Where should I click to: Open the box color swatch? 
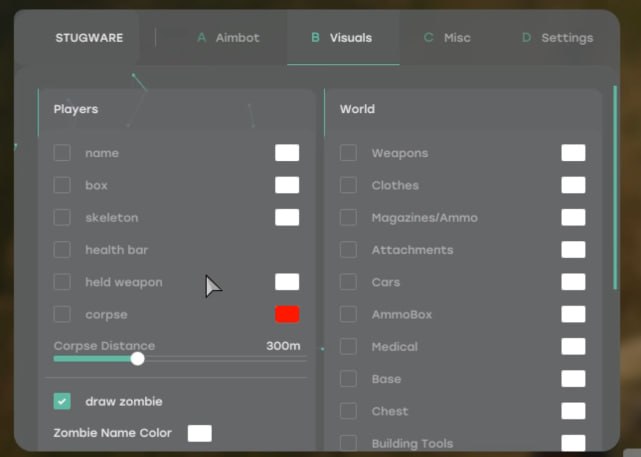287,185
